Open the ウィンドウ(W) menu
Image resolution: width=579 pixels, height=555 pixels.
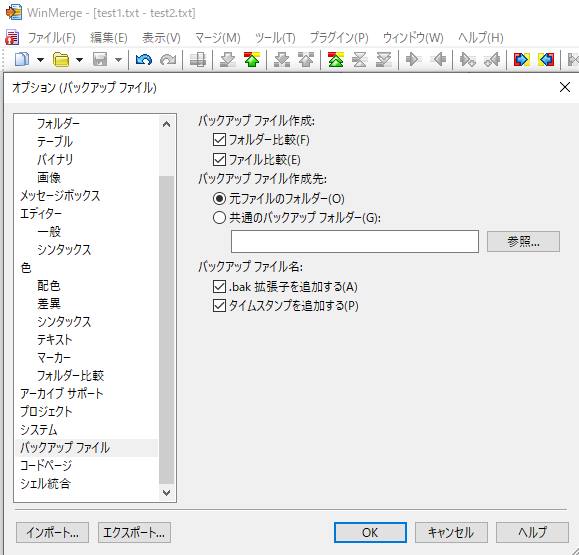[x=413, y=38]
